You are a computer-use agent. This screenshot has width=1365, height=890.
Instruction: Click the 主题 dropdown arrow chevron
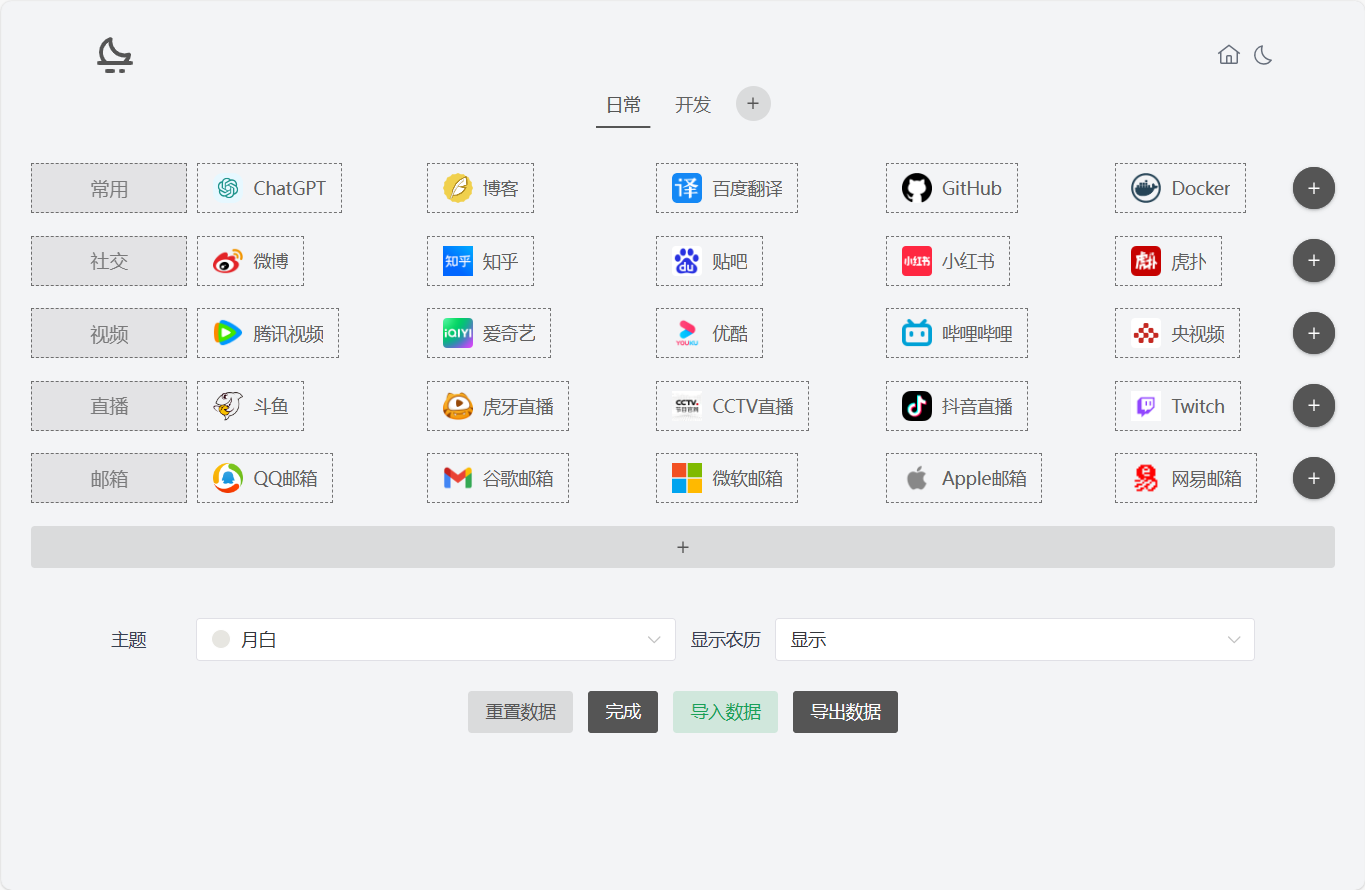point(654,640)
